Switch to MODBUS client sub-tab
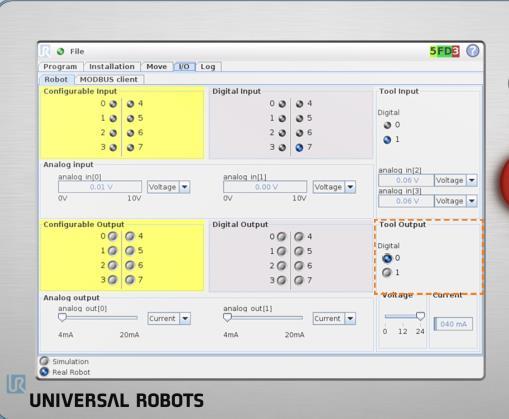This screenshot has width=509, height=419. pos(109,79)
